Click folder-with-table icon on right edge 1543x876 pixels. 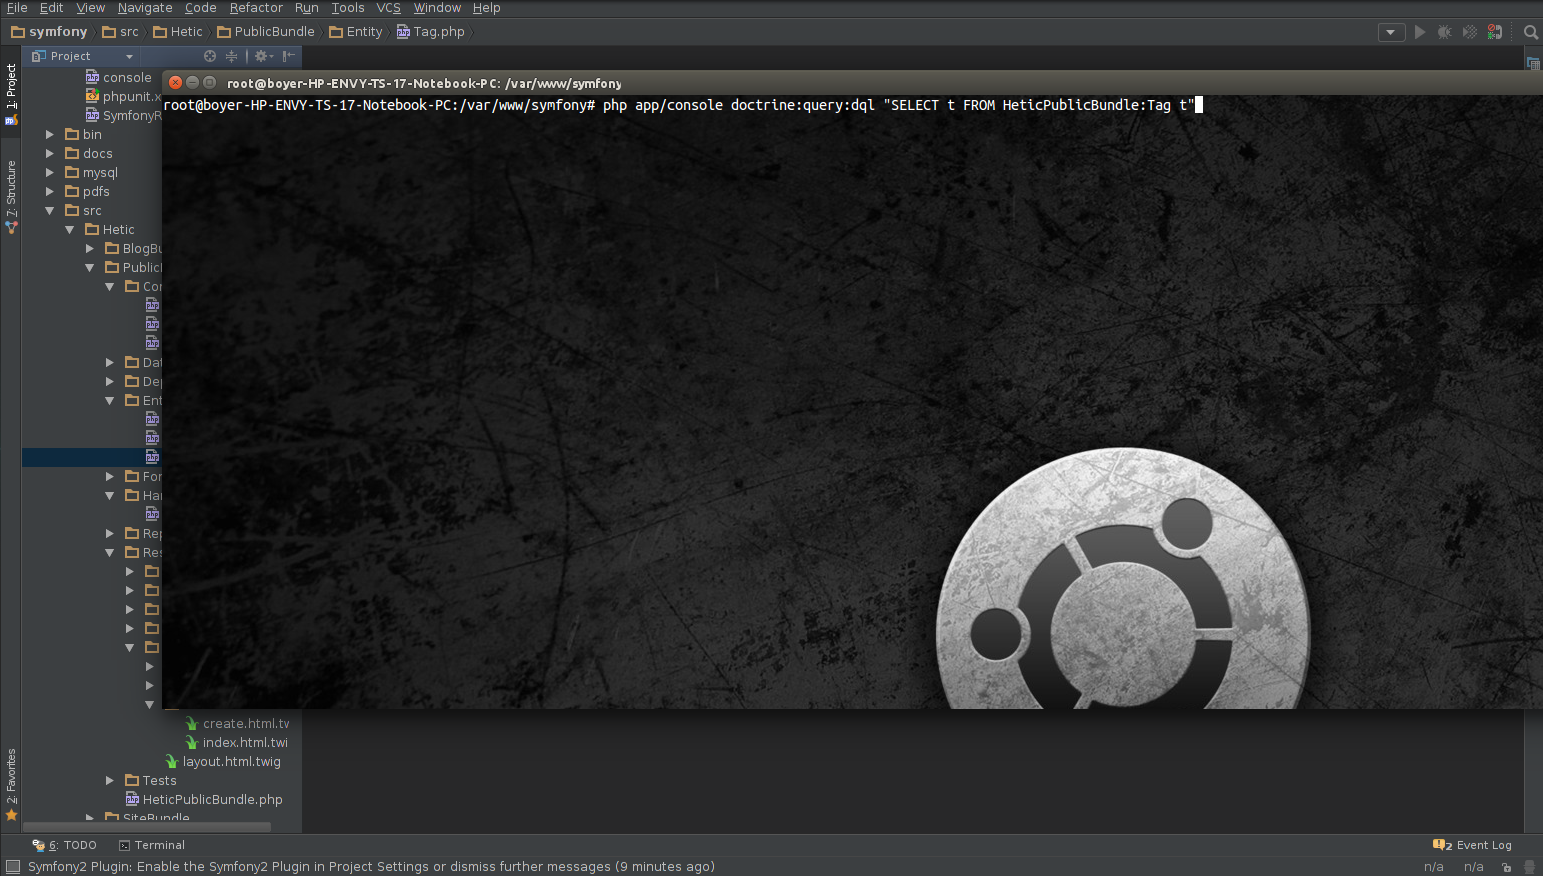pos(1533,62)
